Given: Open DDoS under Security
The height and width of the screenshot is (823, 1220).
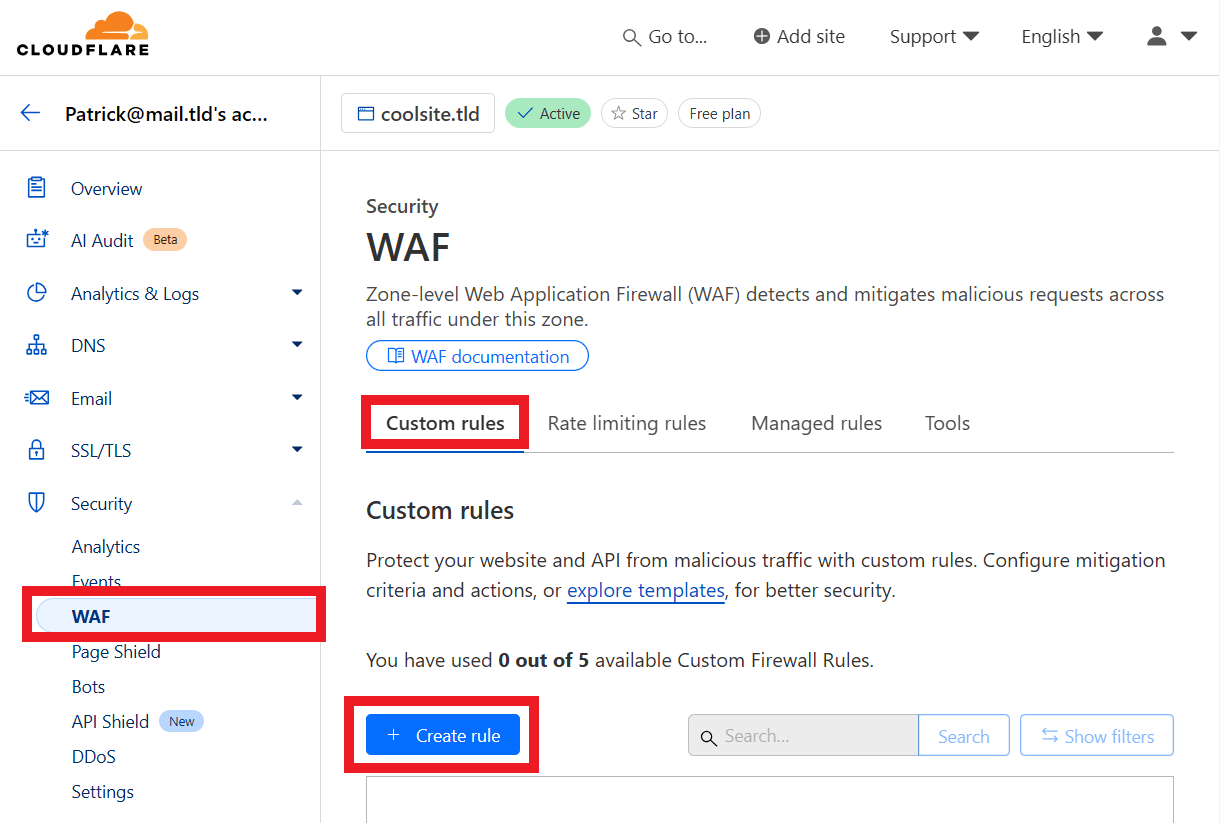Looking at the screenshot, I should [94, 756].
